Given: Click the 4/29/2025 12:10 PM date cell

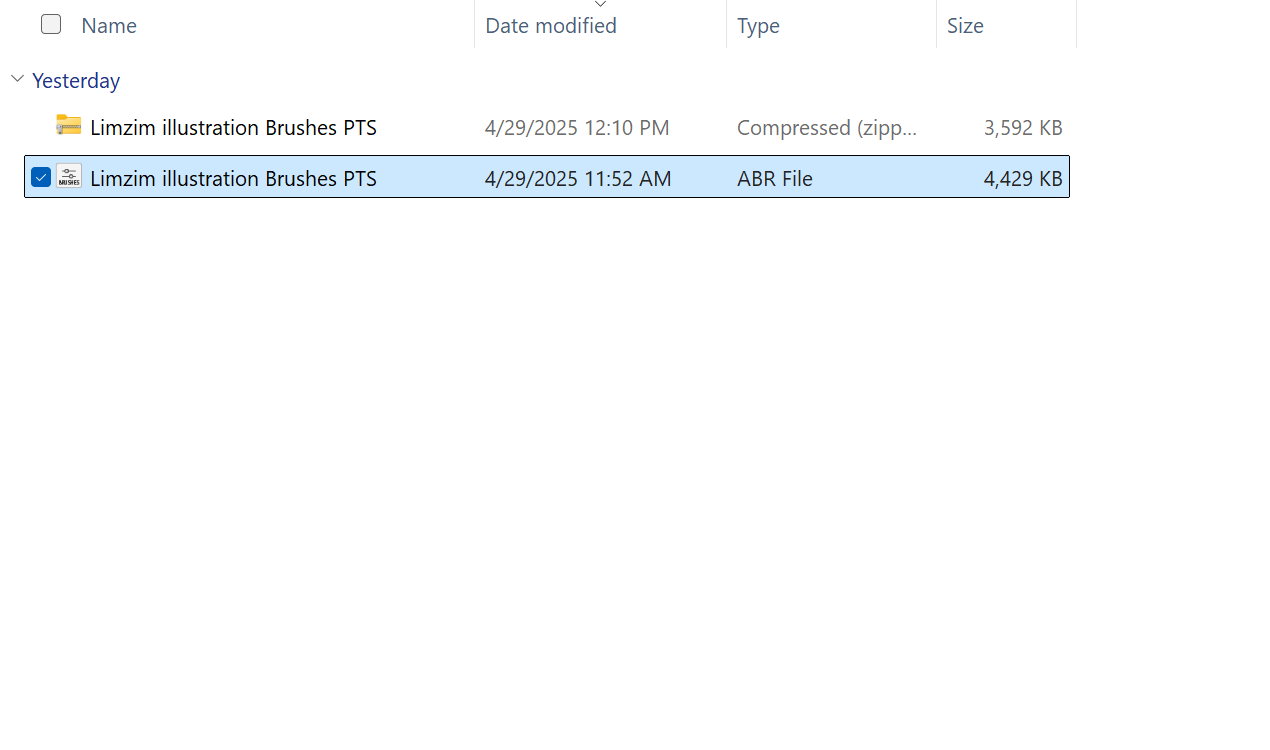Looking at the screenshot, I should (577, 127).
